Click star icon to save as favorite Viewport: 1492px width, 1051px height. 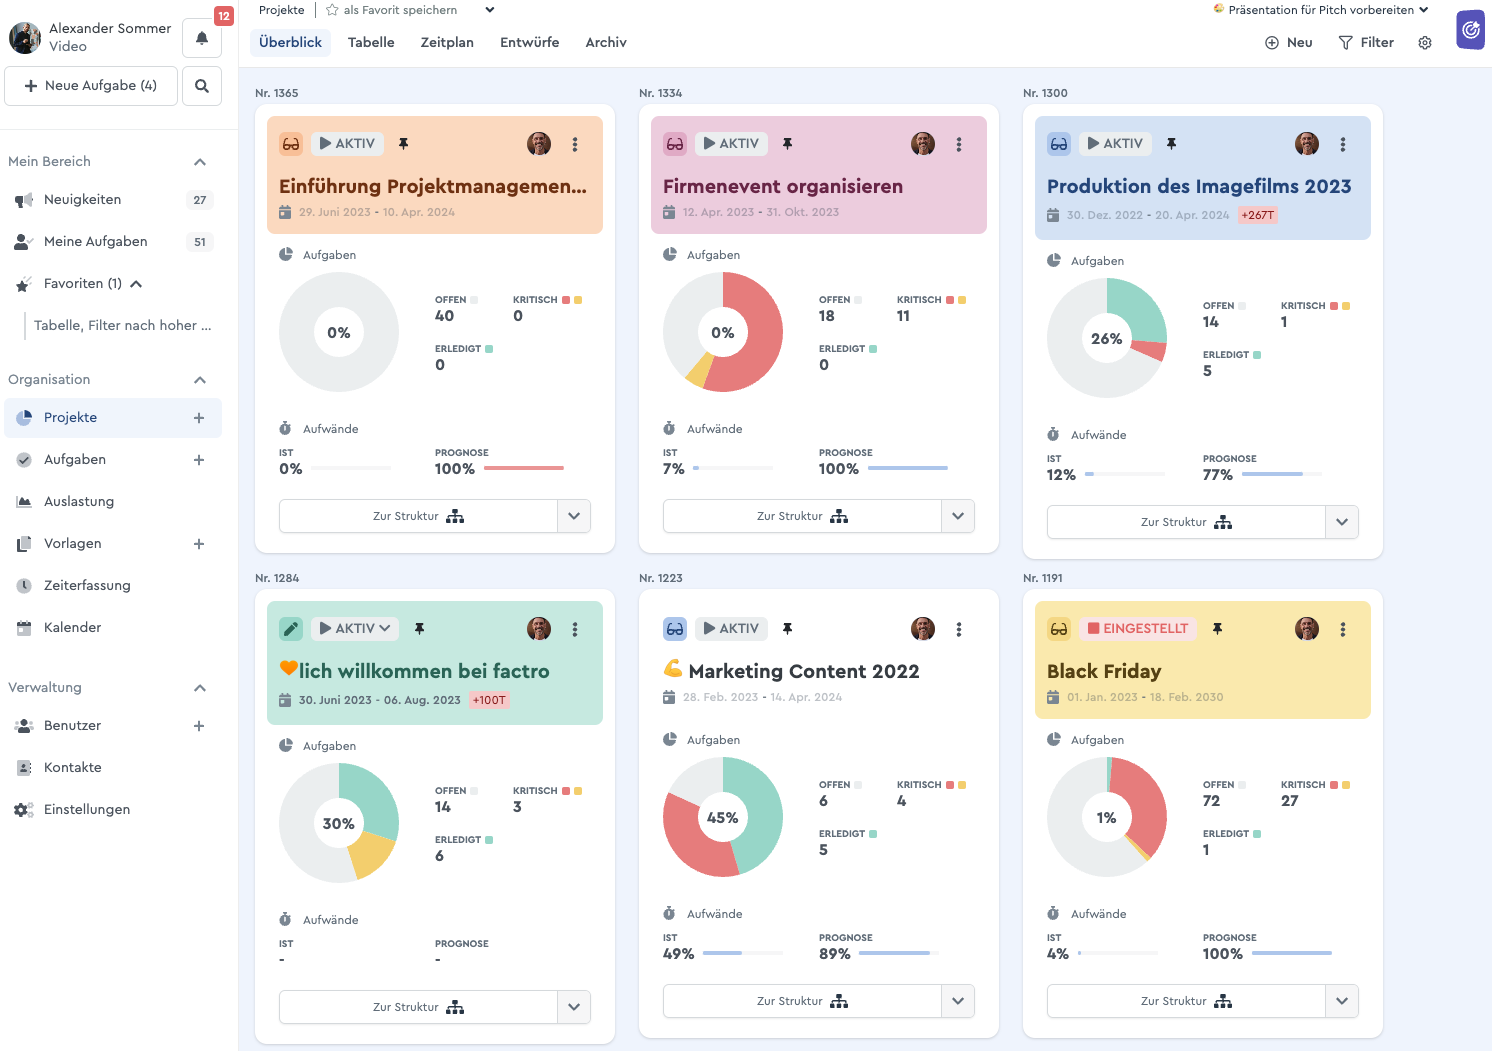point(332,10)
